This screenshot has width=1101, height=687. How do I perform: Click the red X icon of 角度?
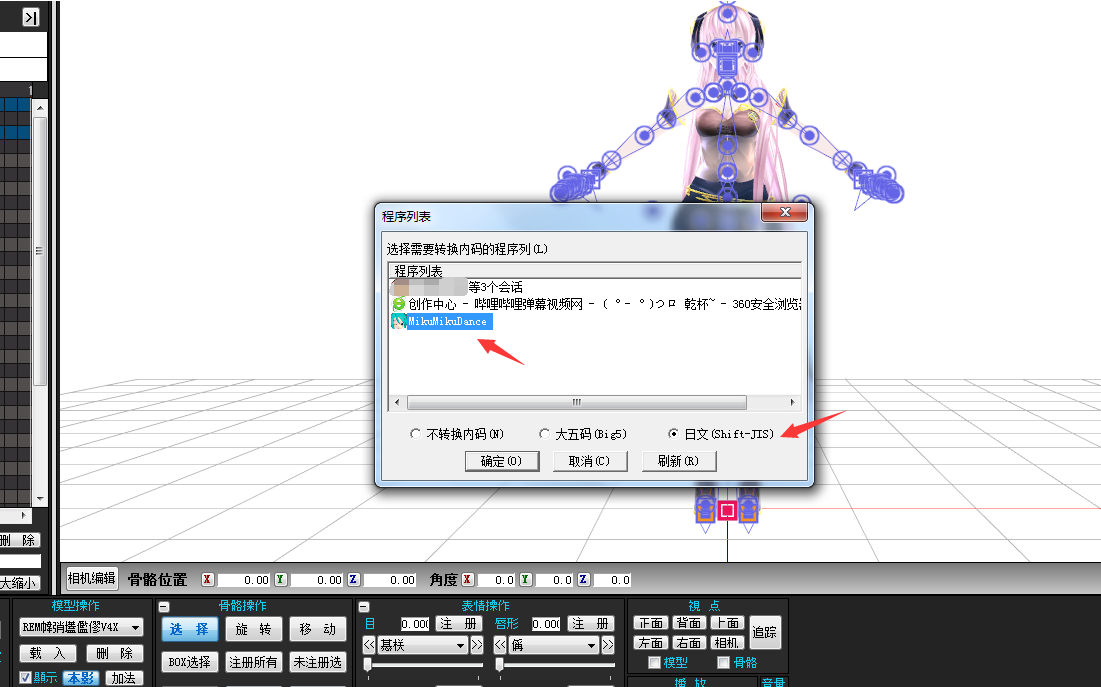click(x=467, y=580)
